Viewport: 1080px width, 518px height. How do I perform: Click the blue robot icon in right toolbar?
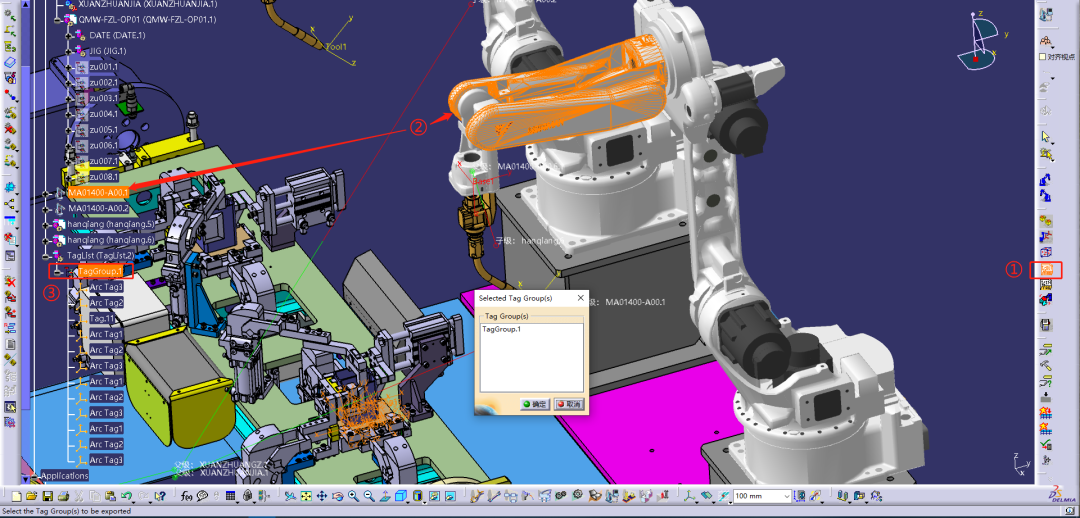(x=1046, y=180)
